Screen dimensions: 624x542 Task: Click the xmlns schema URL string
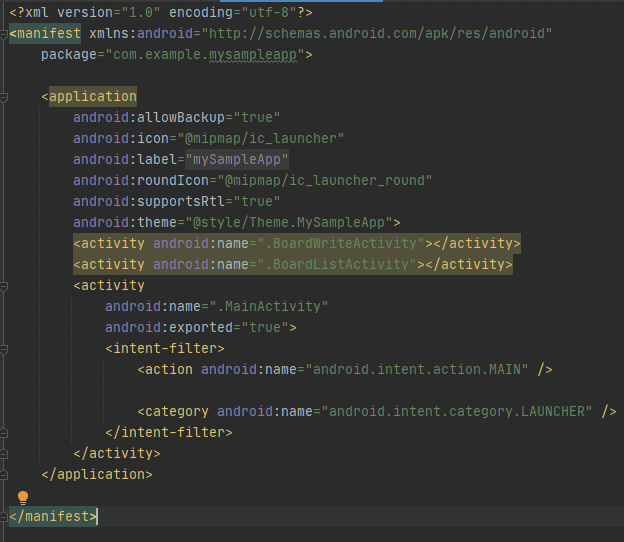coord(376,33)
